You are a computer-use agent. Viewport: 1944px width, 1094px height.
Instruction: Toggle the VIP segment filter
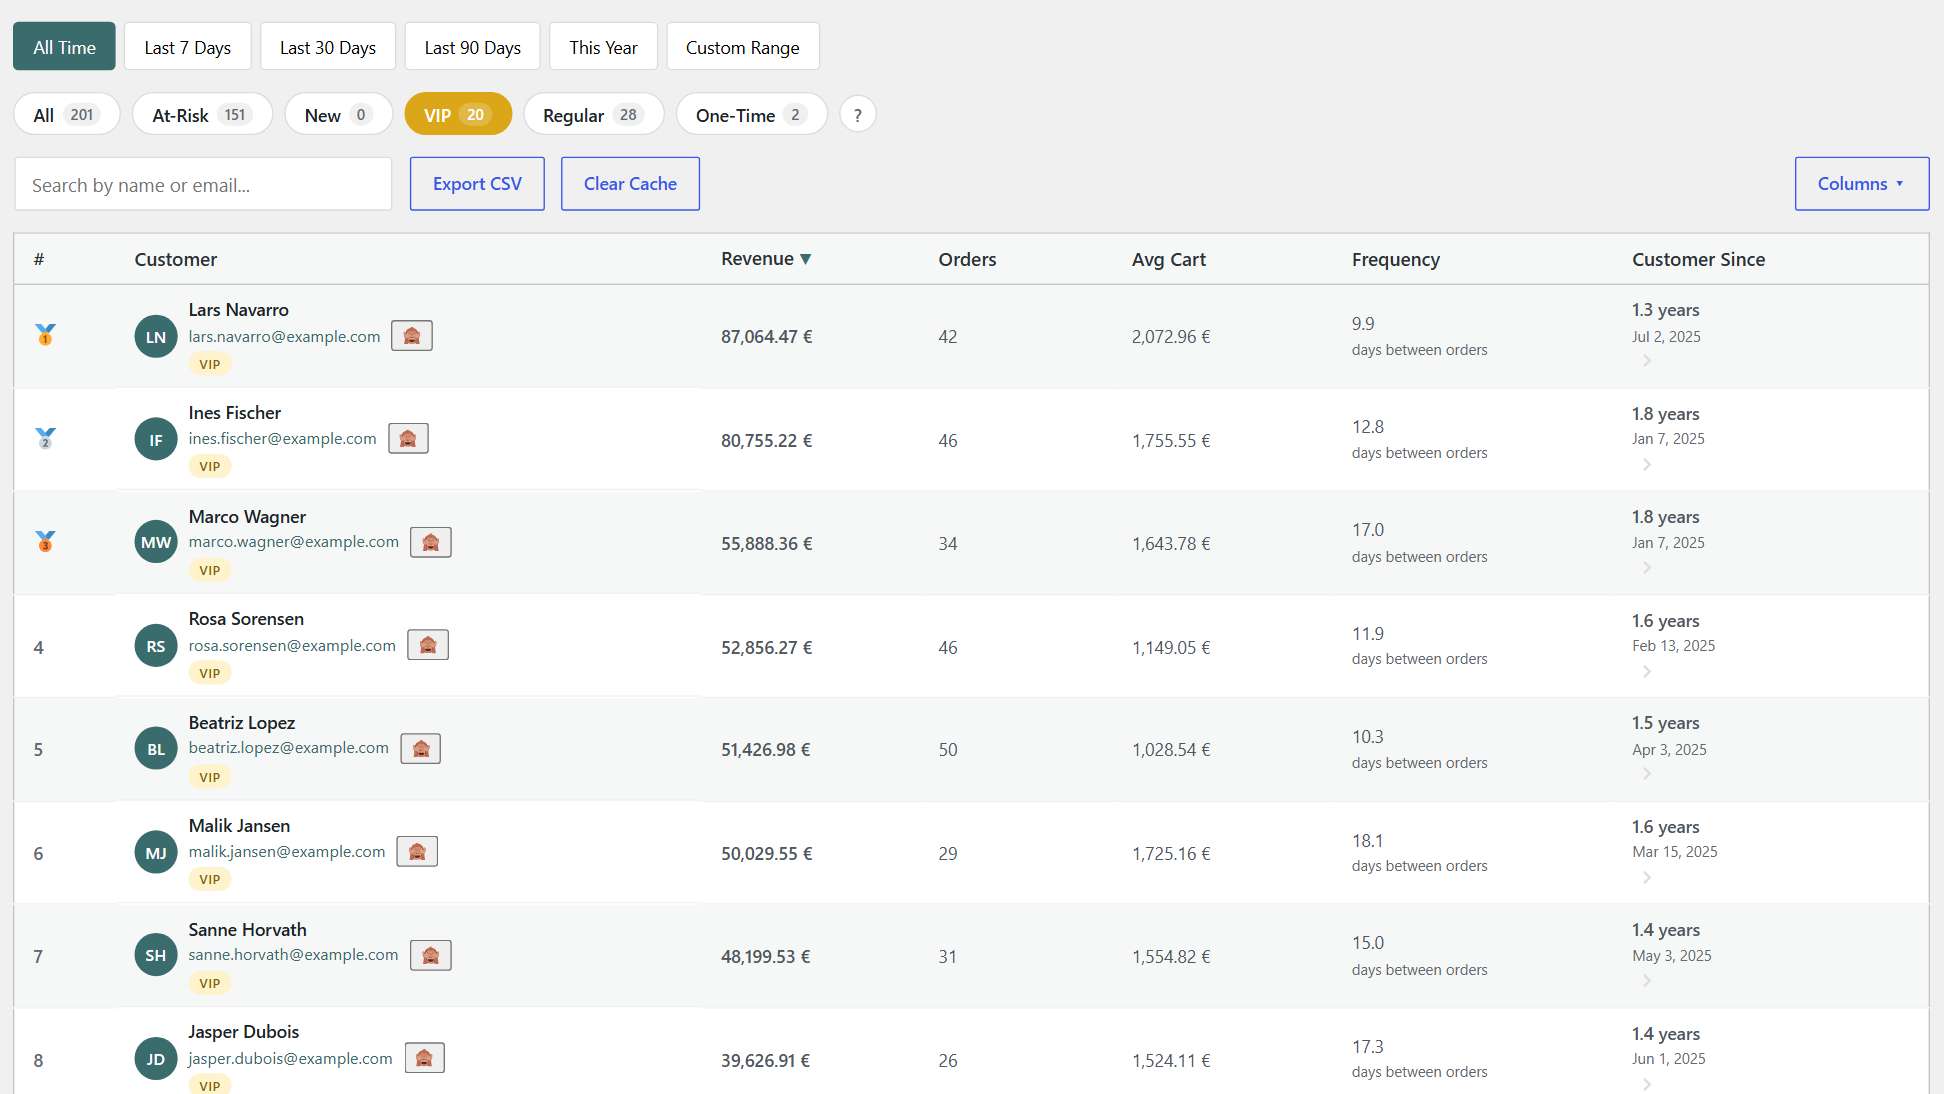tap(458, 114)
